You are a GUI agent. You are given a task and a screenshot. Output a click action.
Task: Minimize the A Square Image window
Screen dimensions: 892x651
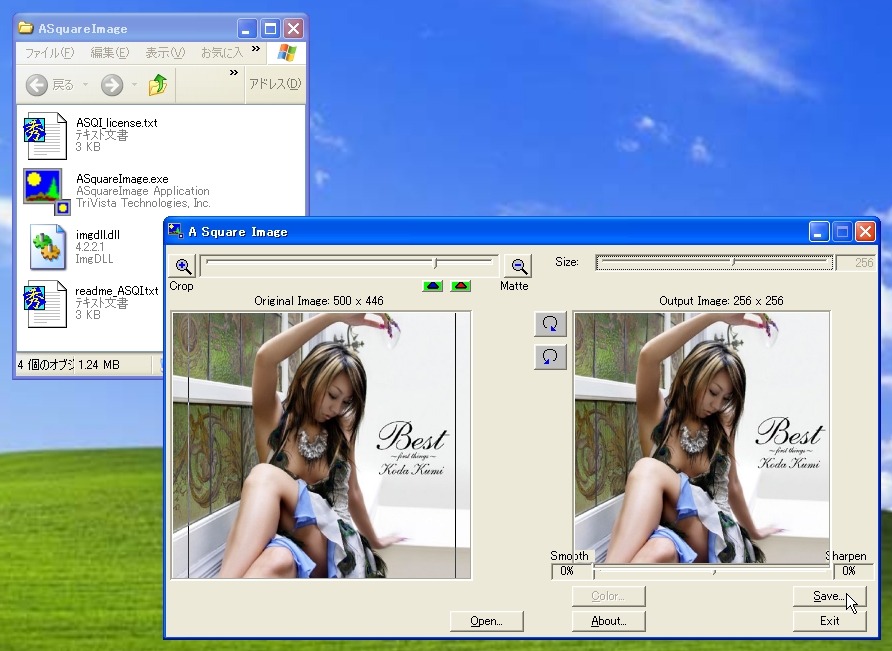coord(819,232)
